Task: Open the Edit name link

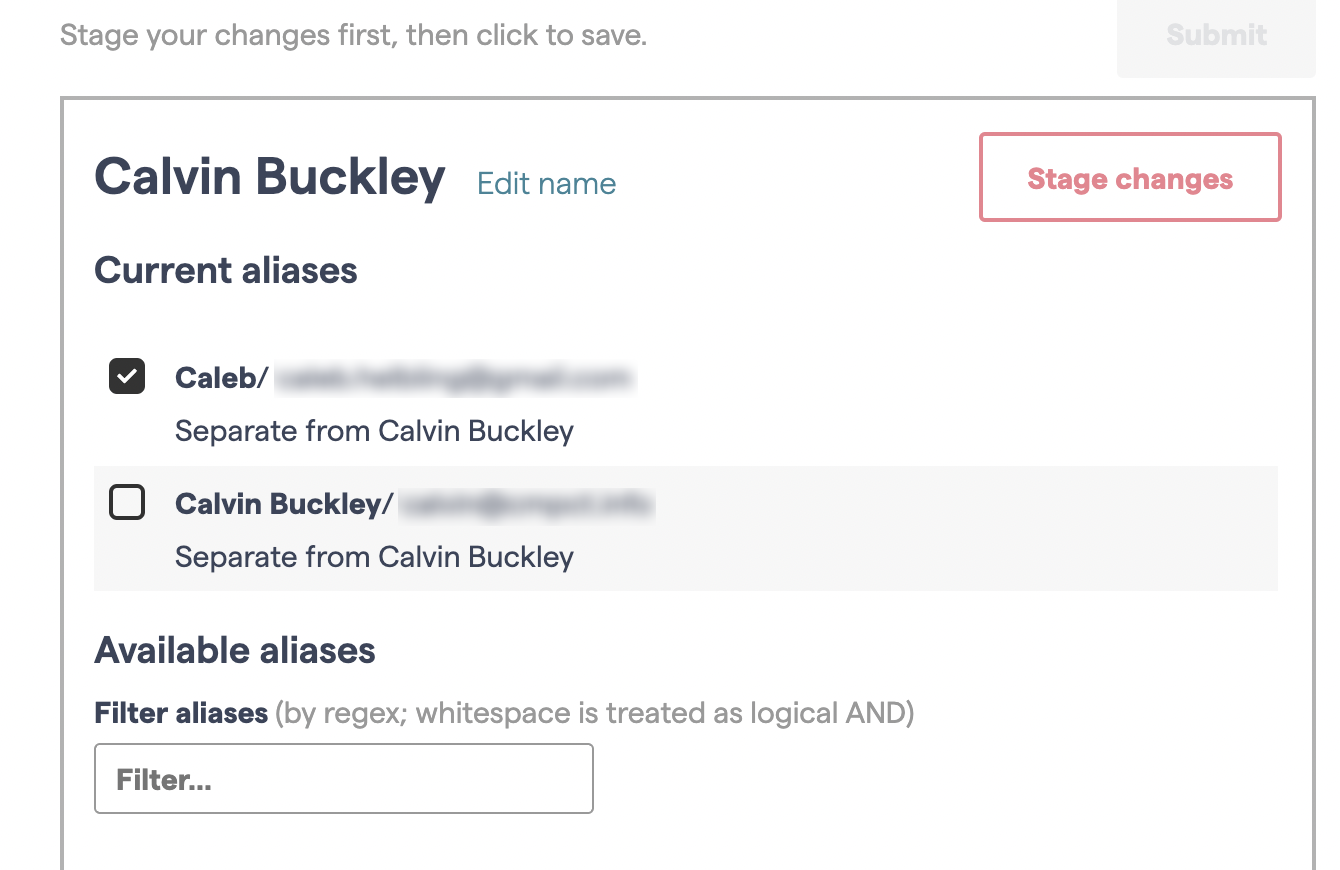Action: coord(546,183)
